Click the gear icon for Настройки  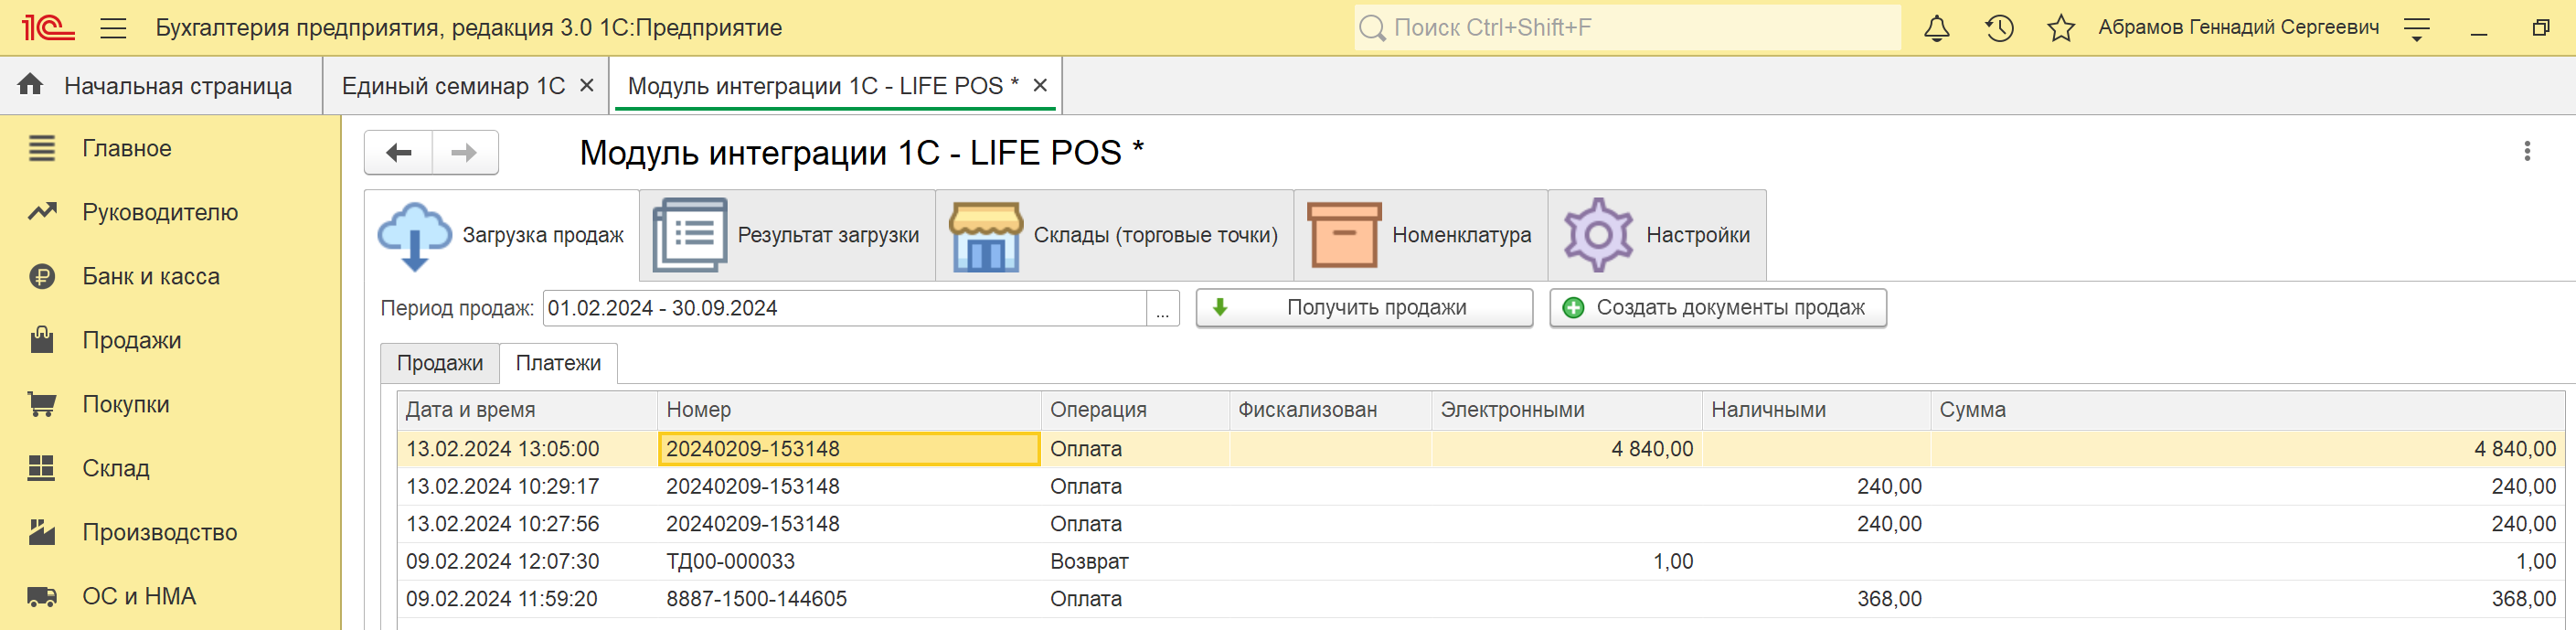(x=1598, y=235)
